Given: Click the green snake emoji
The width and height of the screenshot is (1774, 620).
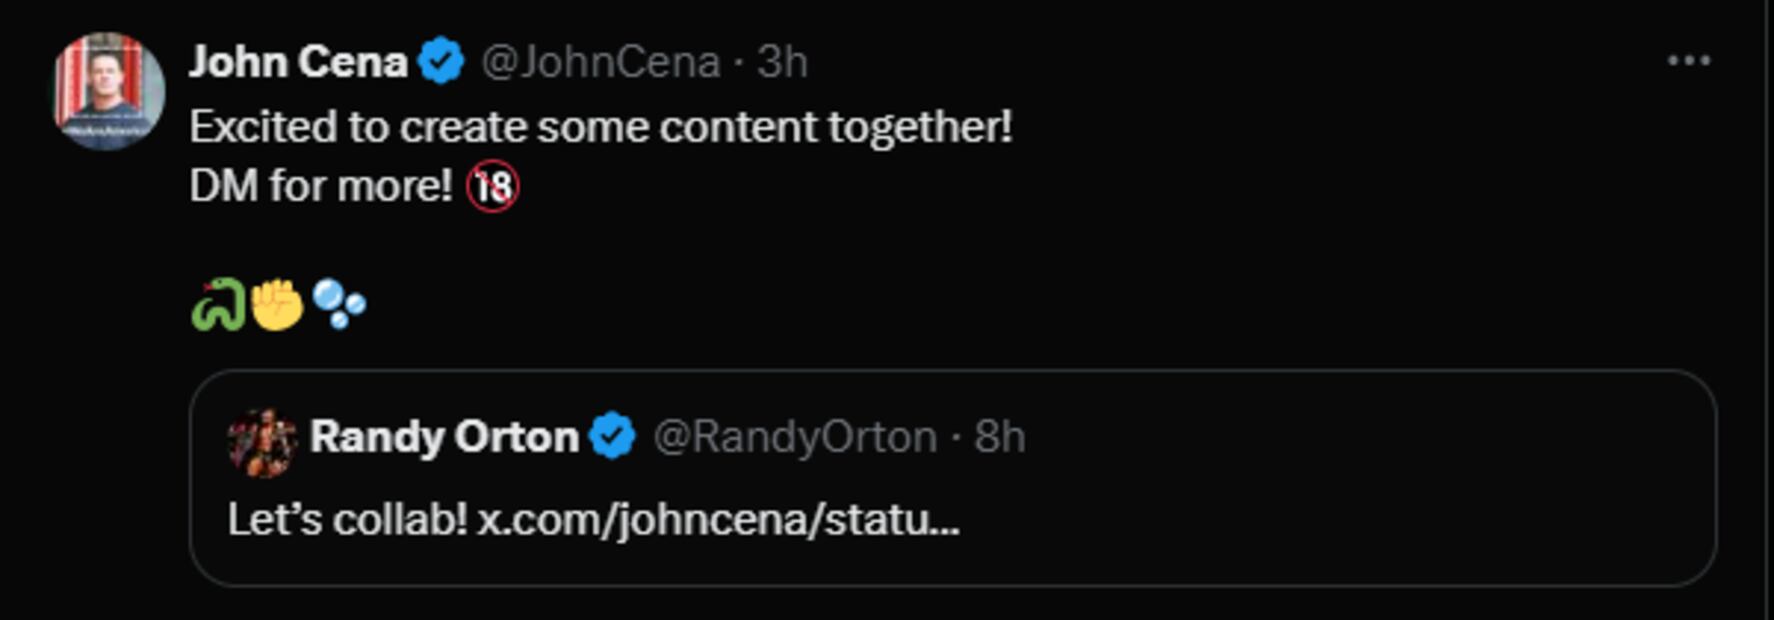Looking at the screenshot, I should point(217,304).
